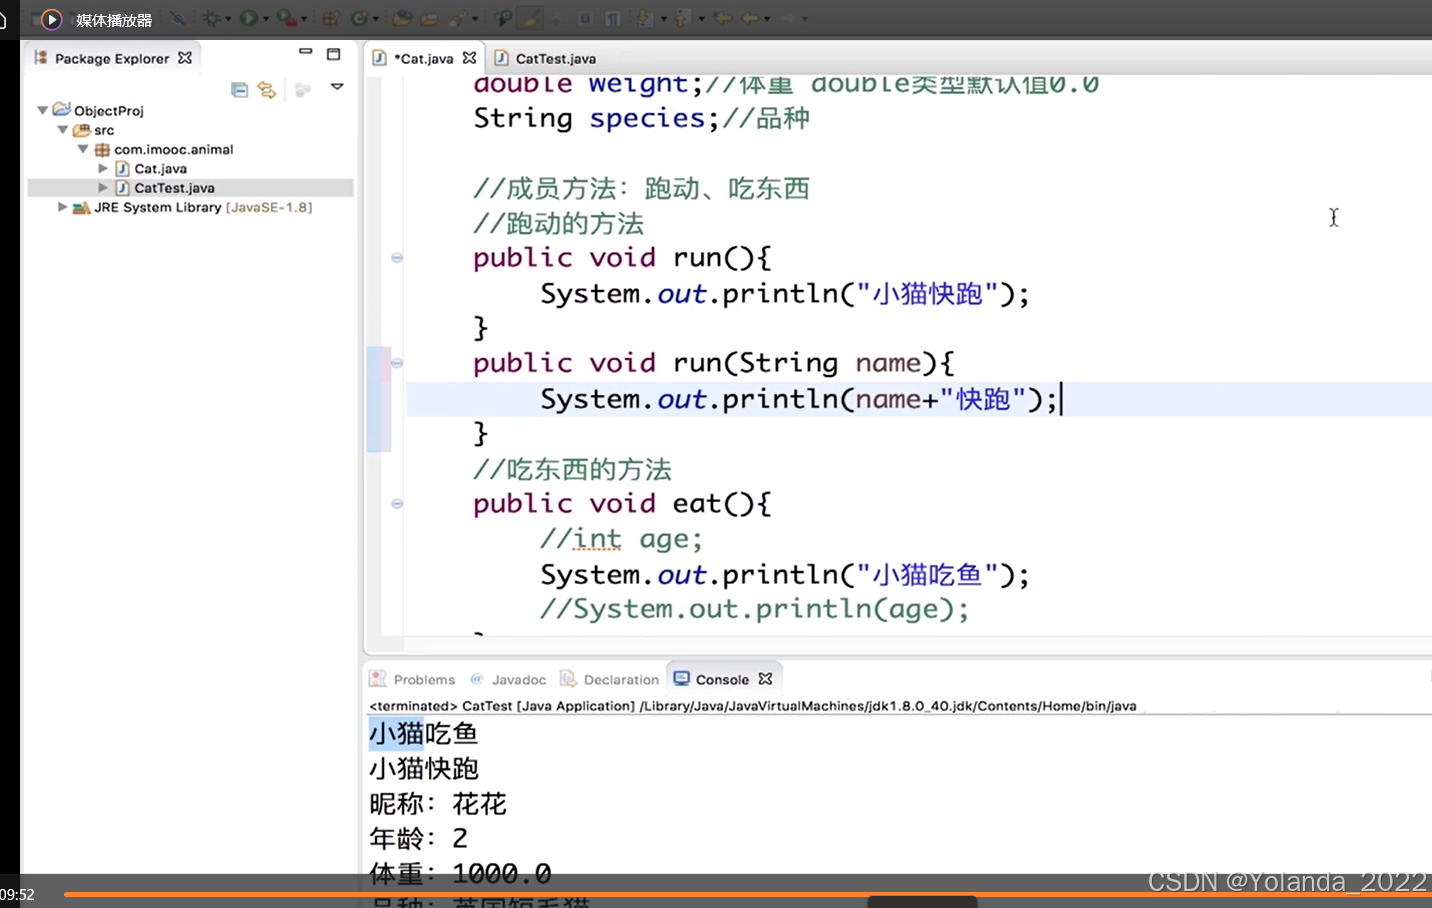1432x908 pixels.
Task: Click the Skip All Breakpoints toolbar icon
Action: [x=177, y=18]
